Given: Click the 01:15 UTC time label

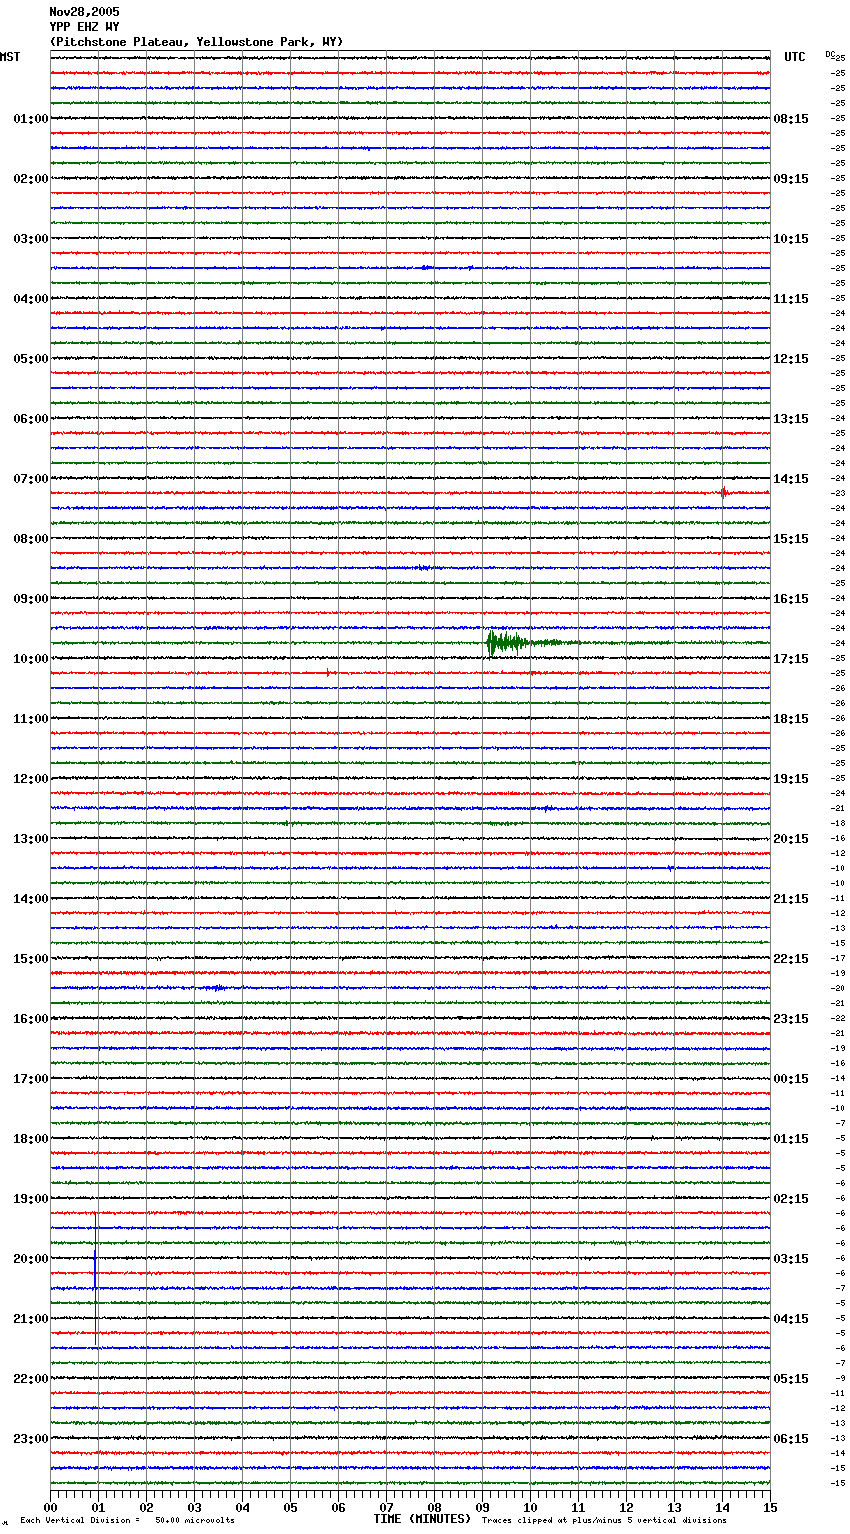Looking at the screenshot, I should [x=791, y=1139].
